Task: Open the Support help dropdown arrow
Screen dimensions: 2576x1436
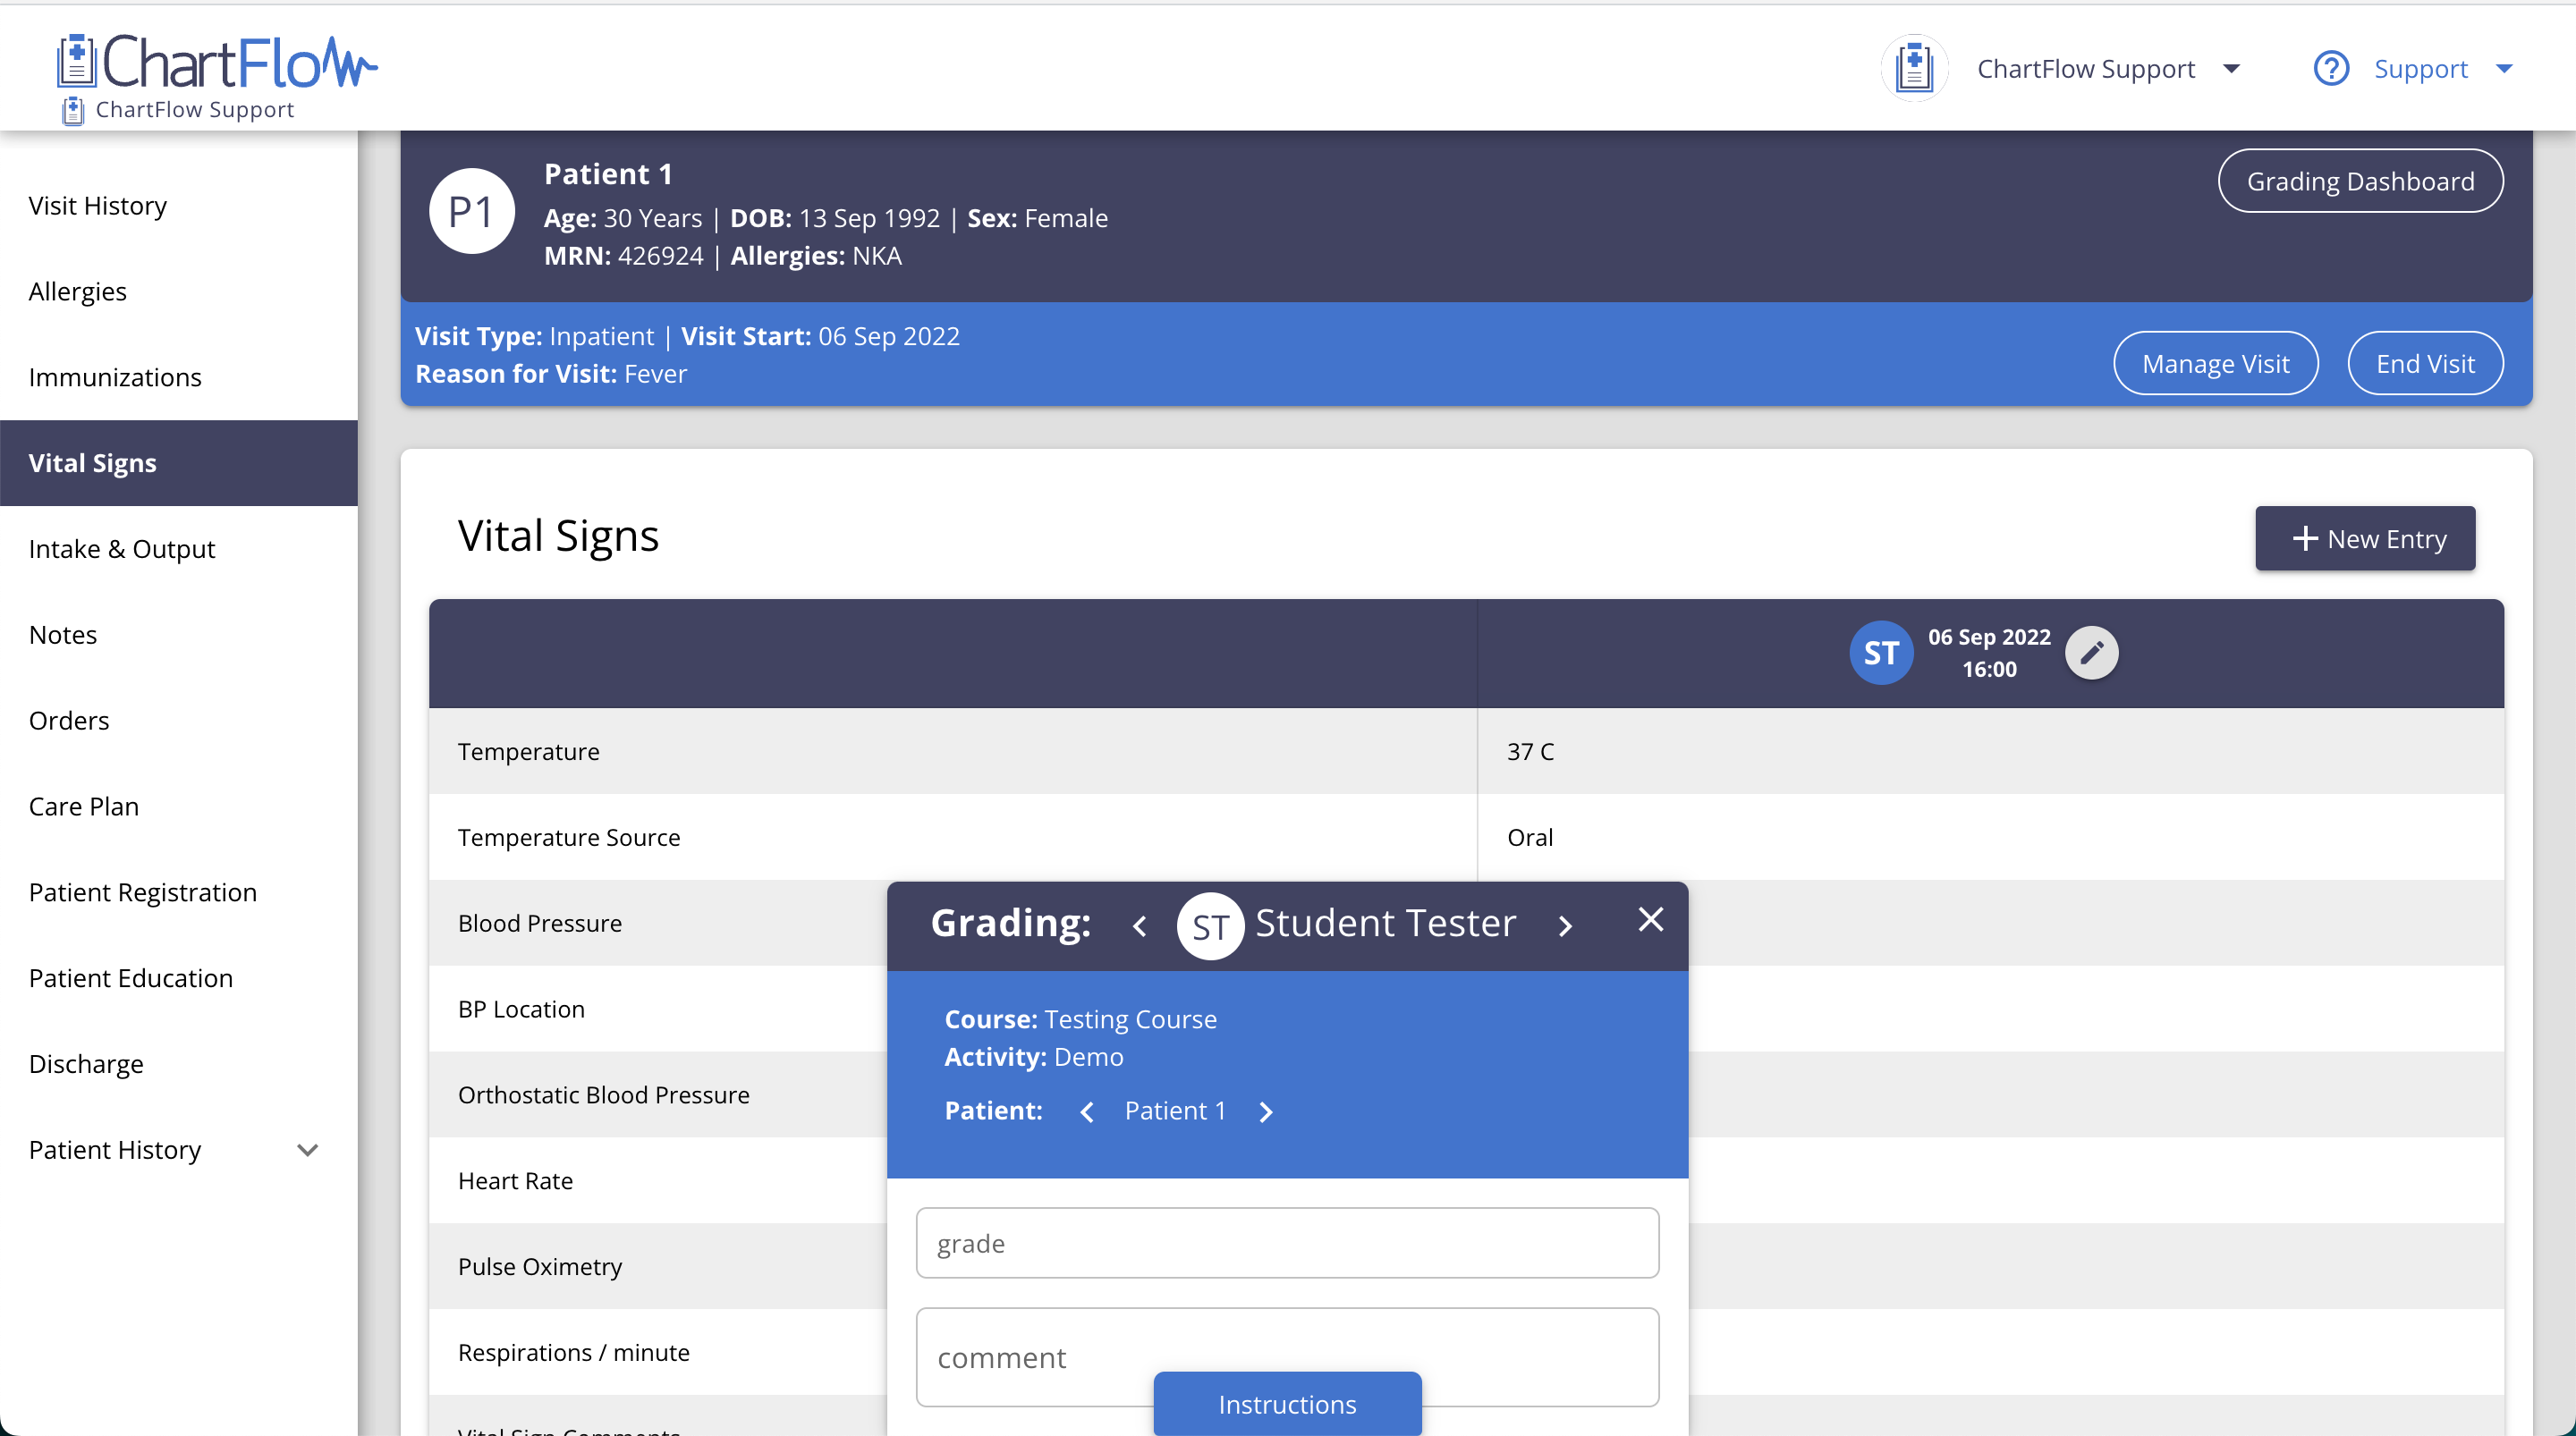Action: pos(2504,69)
